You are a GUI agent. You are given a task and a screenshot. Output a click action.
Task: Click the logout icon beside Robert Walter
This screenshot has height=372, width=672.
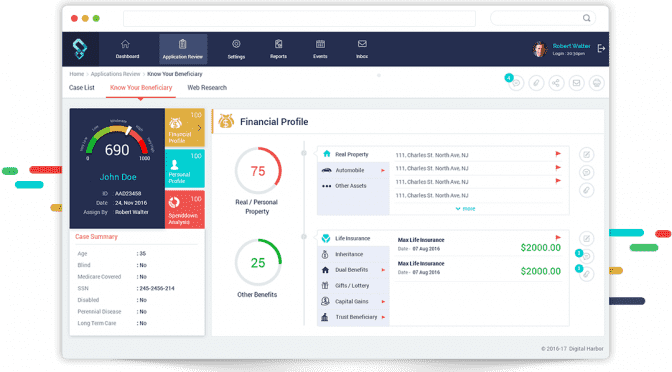coord(601,48)
